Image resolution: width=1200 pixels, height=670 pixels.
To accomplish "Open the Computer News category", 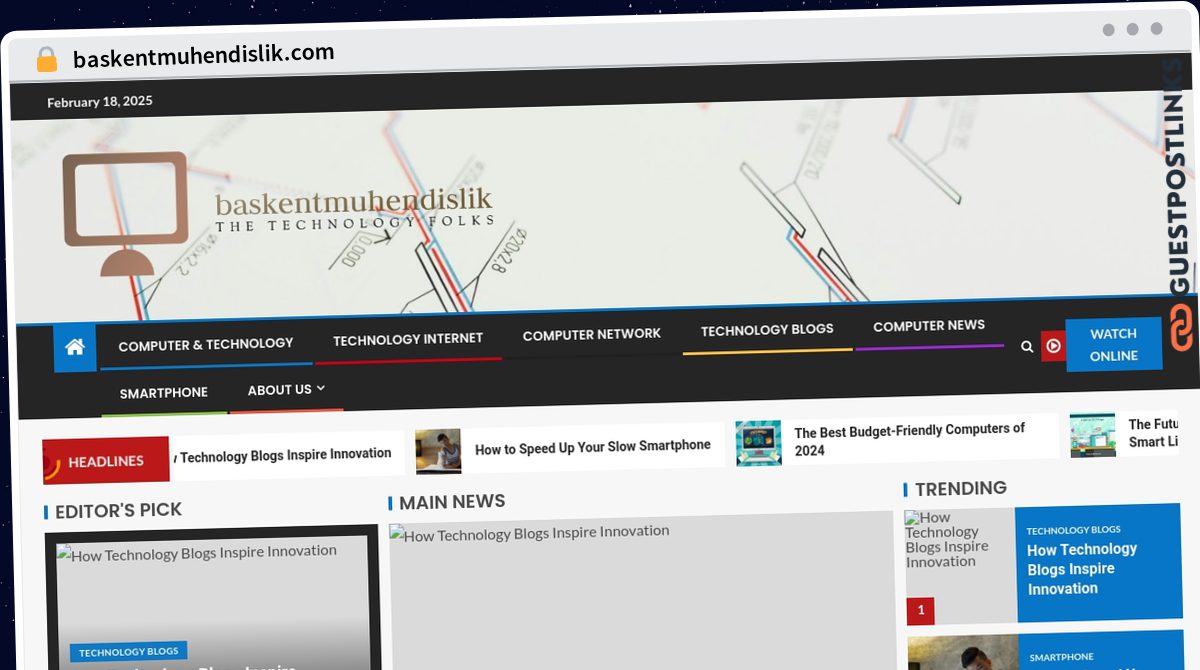I will pos(929,326).
